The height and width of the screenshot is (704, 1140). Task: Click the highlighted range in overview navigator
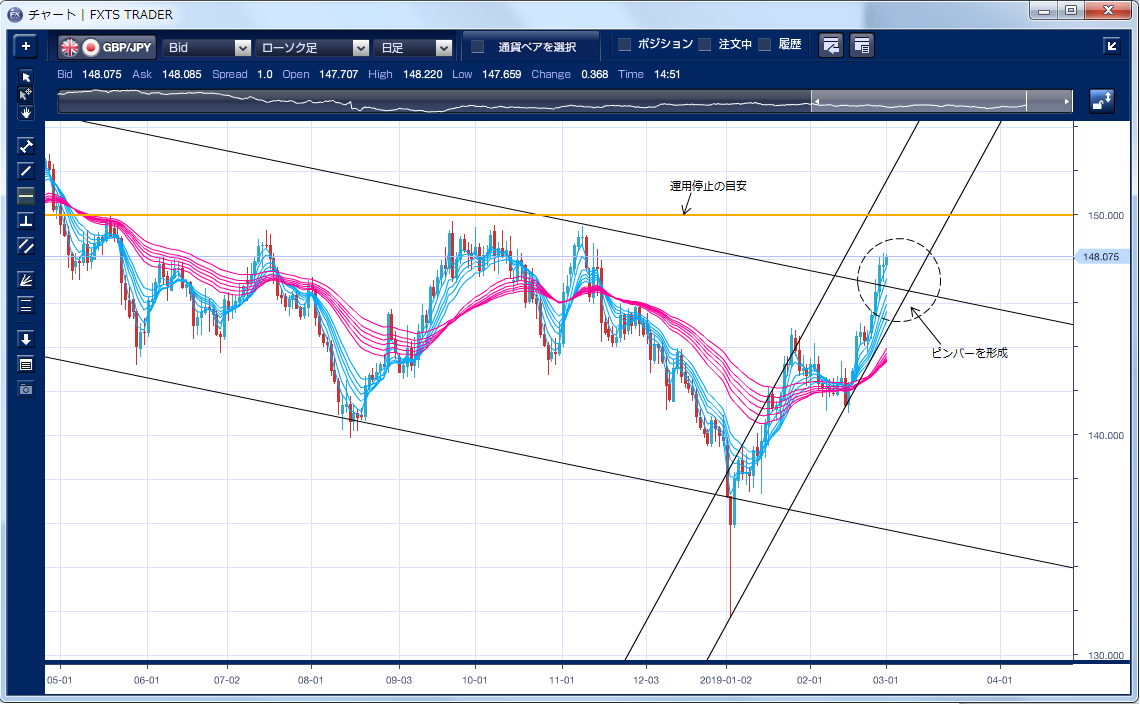(919, 101)
